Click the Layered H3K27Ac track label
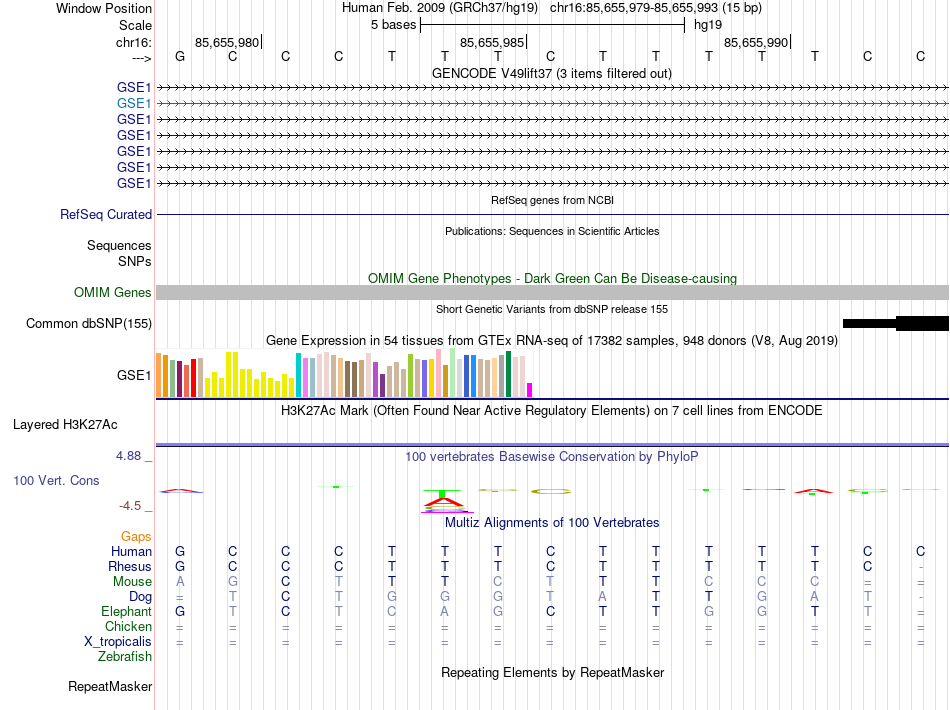This screenshot has height=710, width=950. click(x=65, y=425)
